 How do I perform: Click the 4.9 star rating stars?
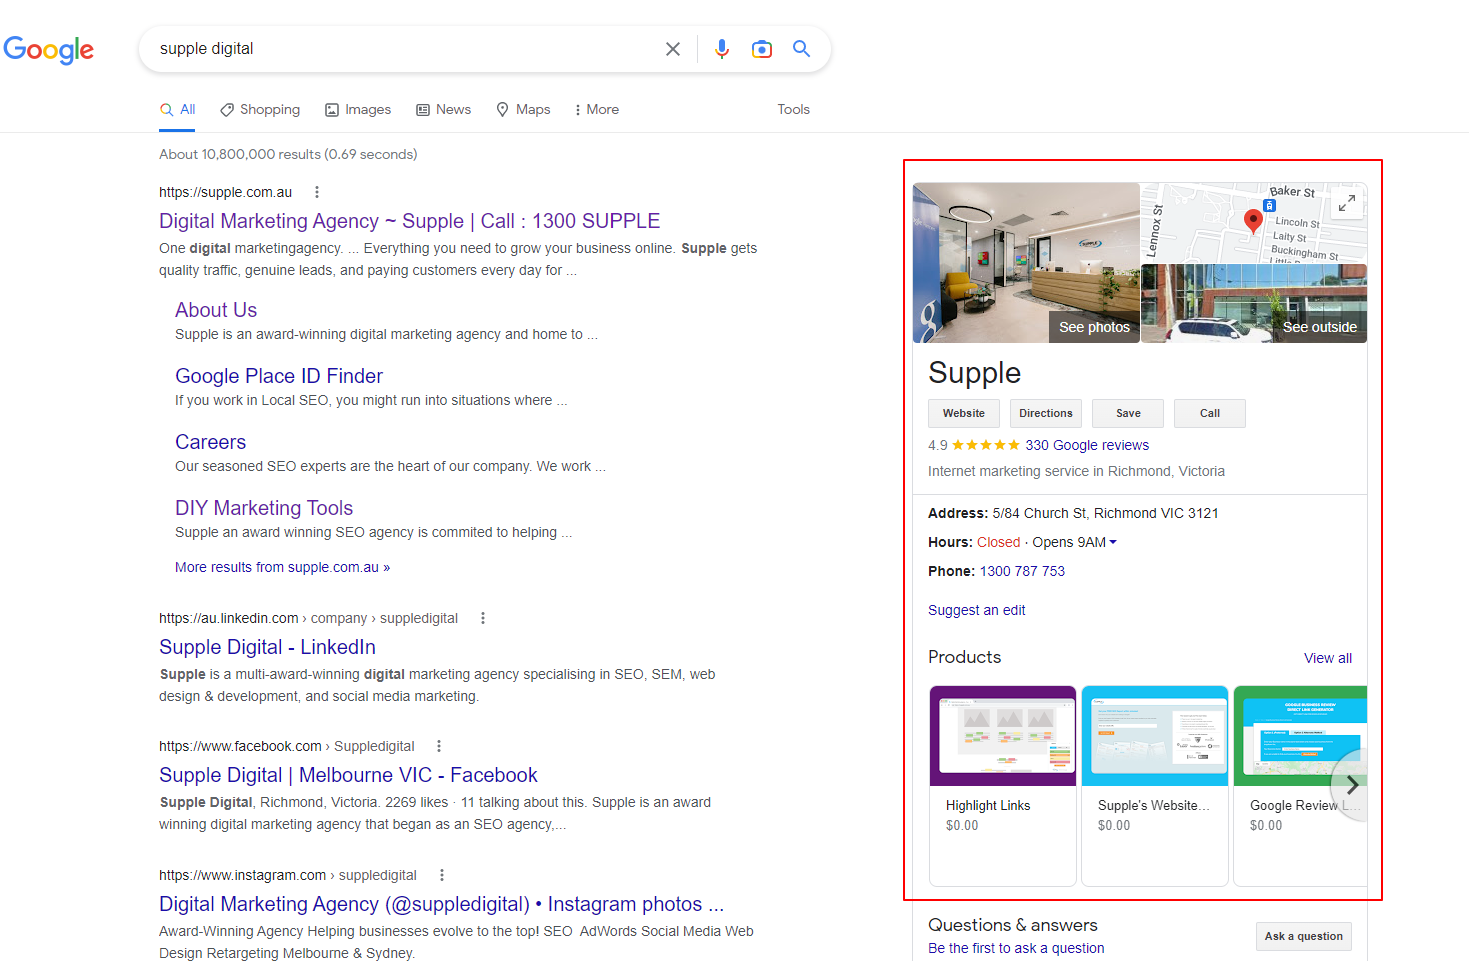[986, 445]
